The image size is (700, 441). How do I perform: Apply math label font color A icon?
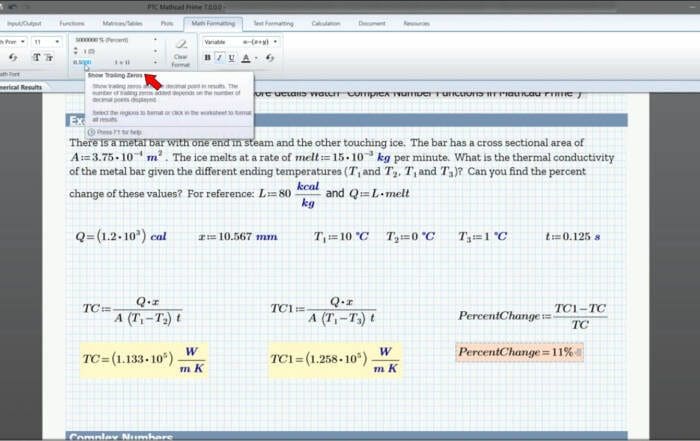pos(246,58)
